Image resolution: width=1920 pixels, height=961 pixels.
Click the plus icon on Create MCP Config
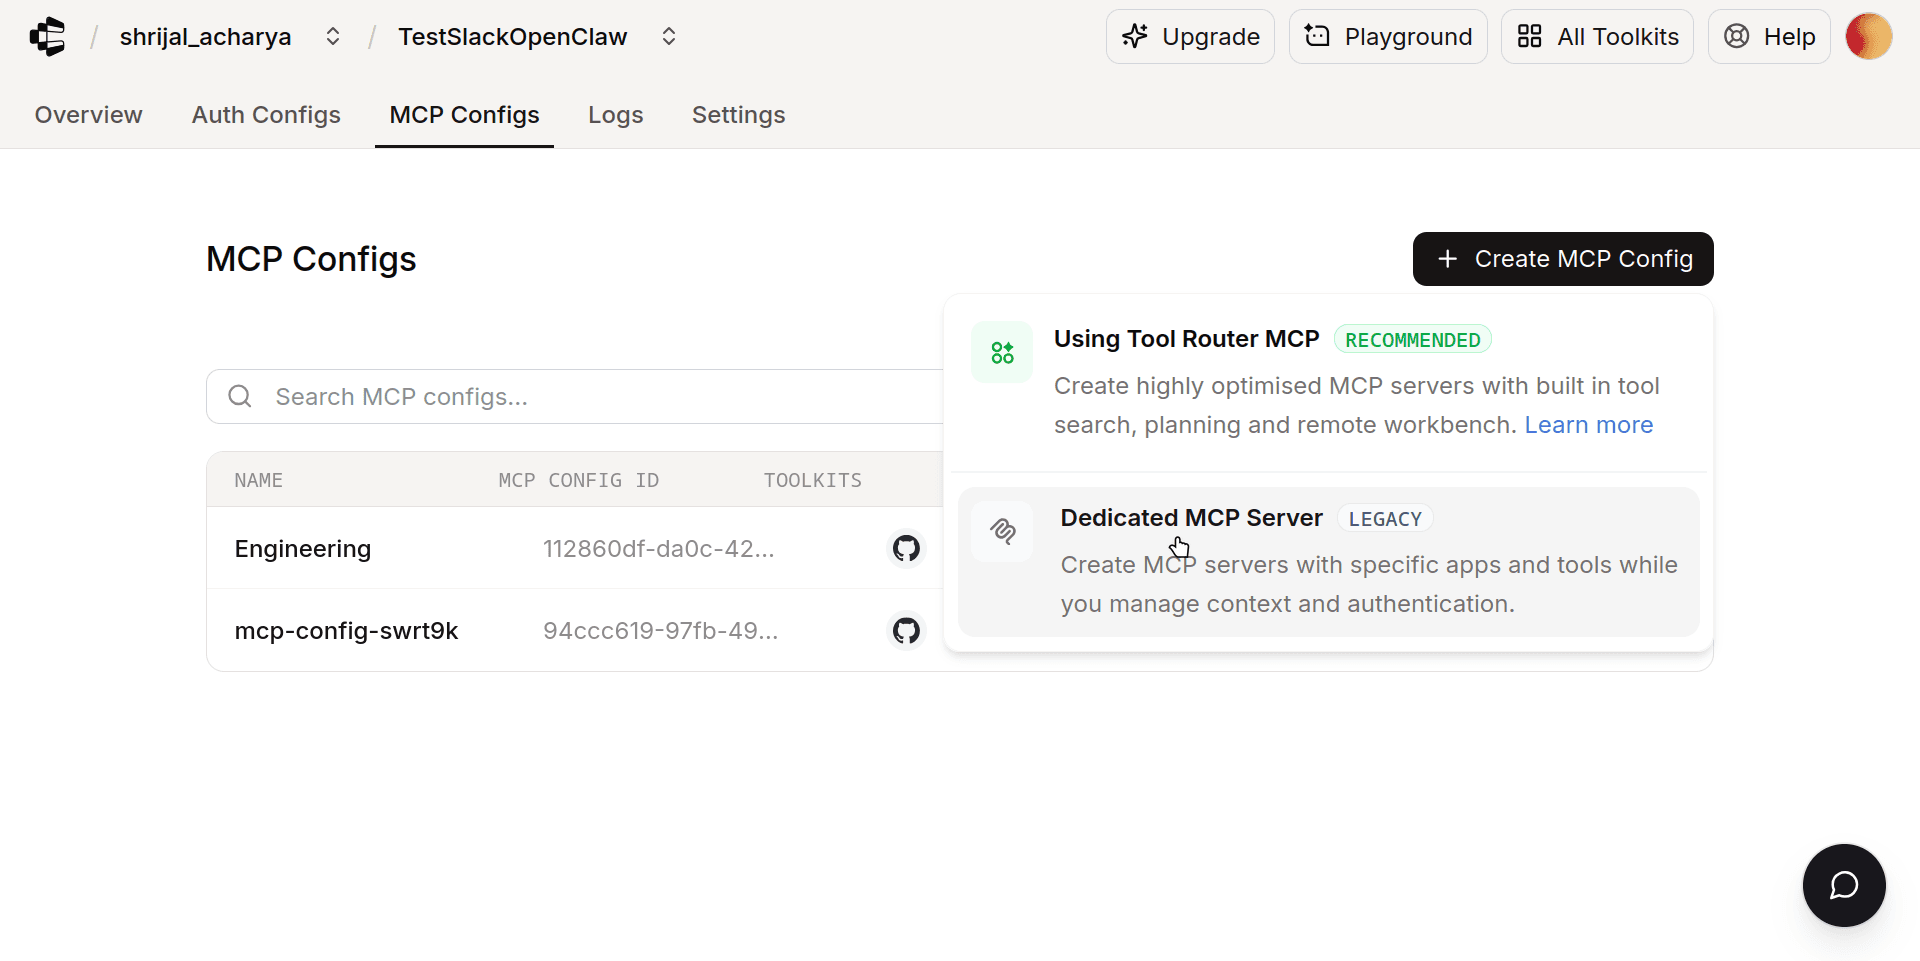pos(1447,259)
